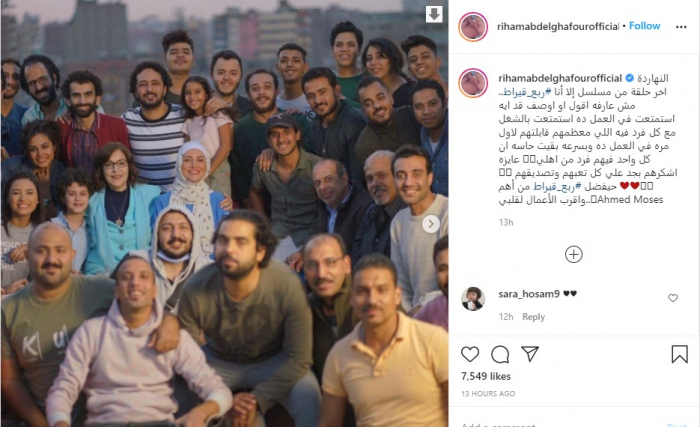Open the comment bubble icon
Image resolution: width=700 pixels, height=427 pixels.
coord(500,355)
